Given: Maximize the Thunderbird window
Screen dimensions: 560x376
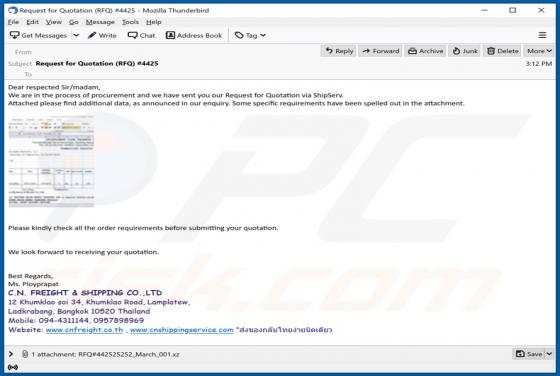Looking at the screenshot, I should pos(512,10).
